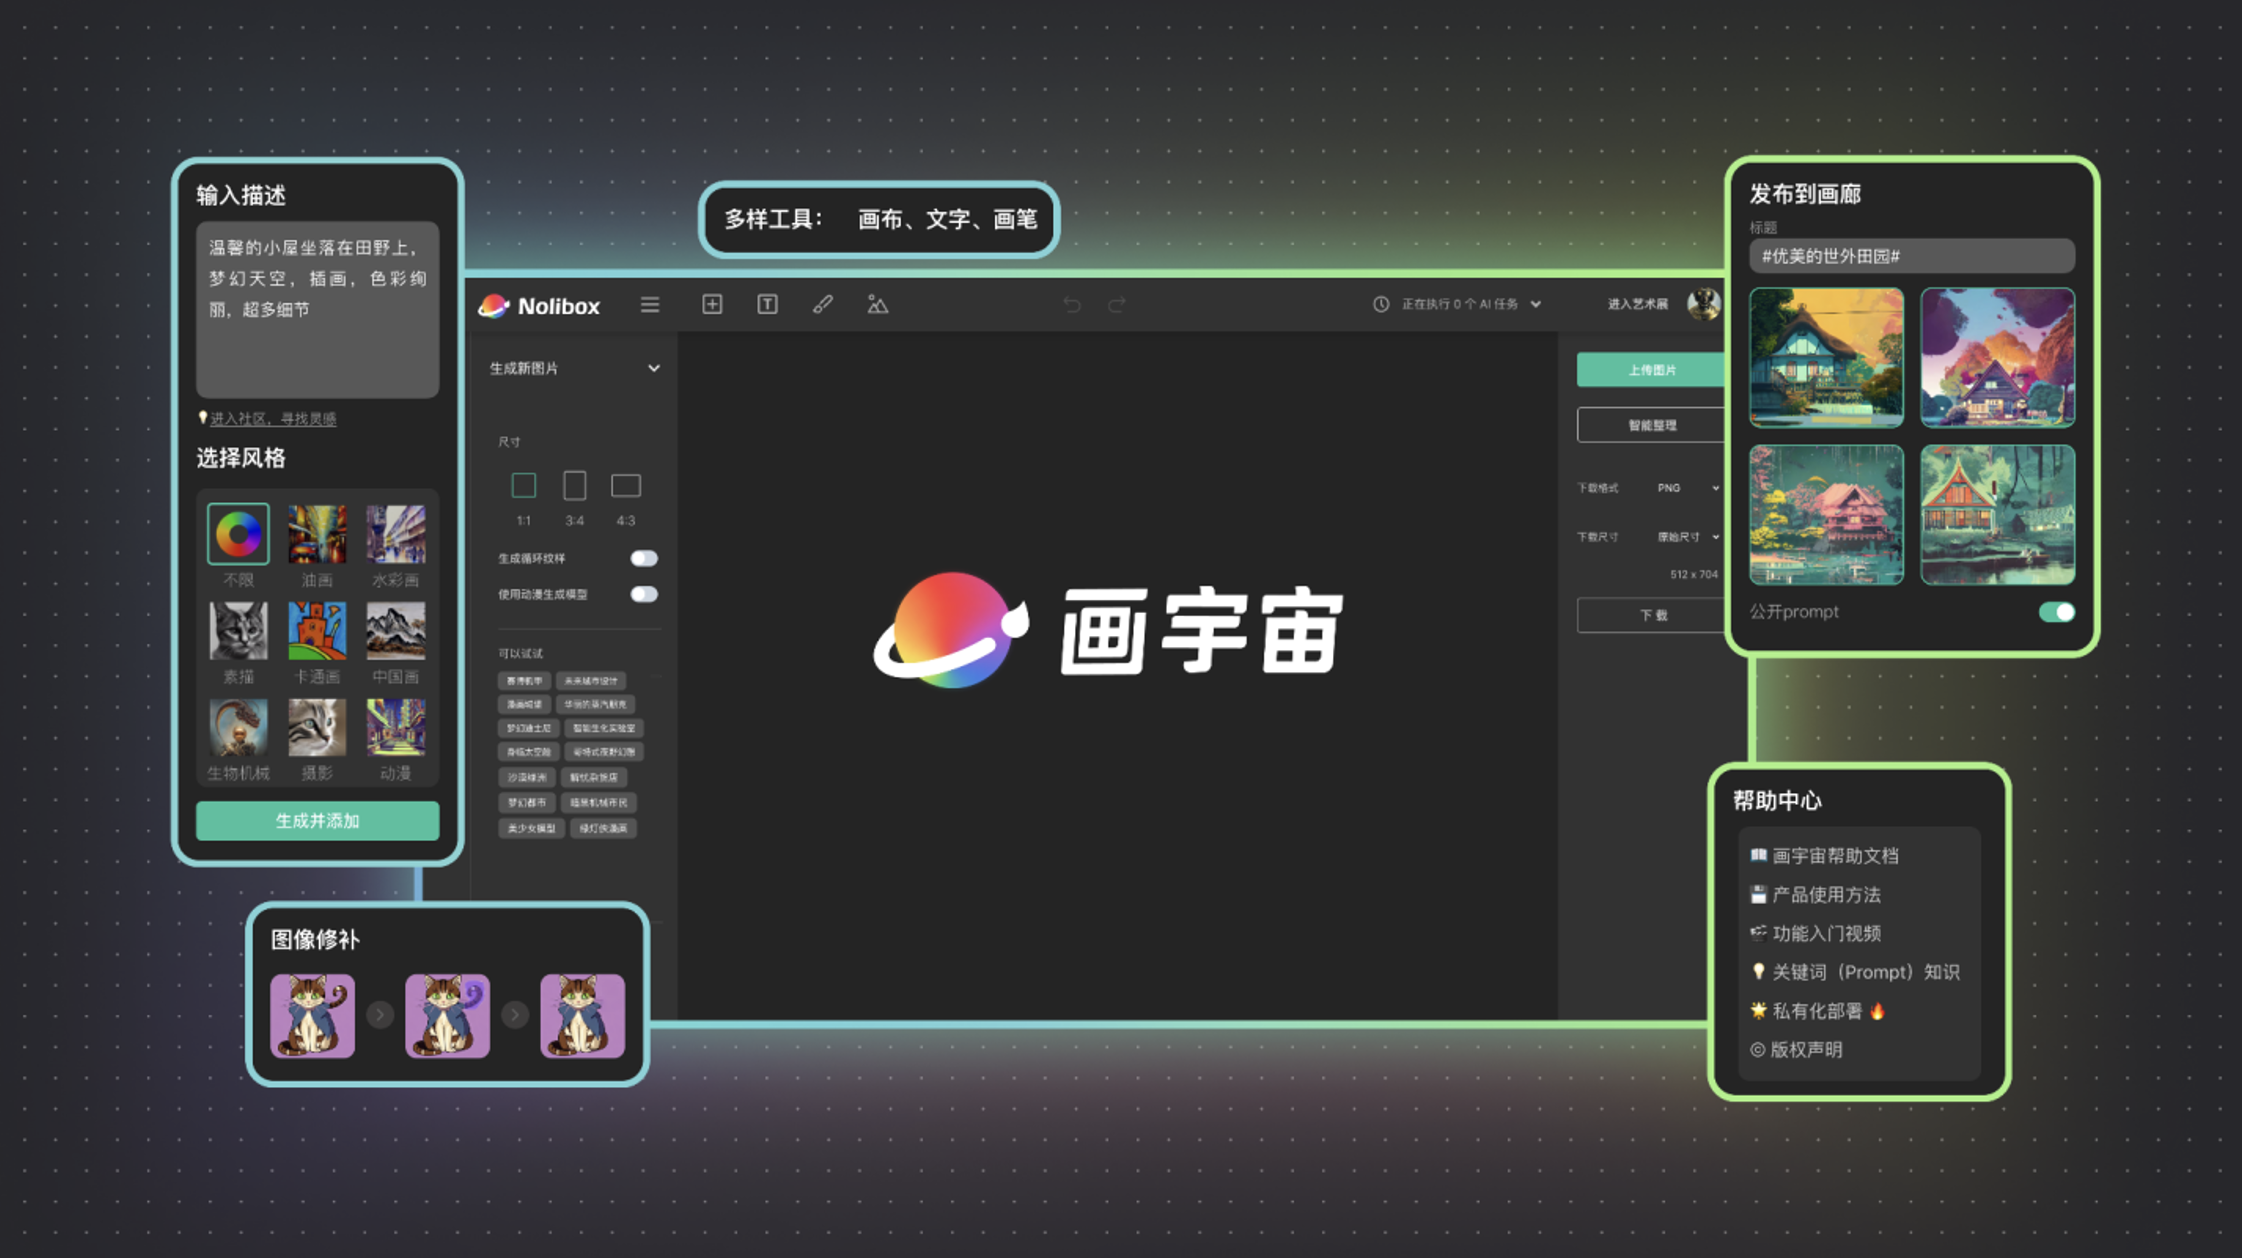Viewport: 2242px width, 1258px height.
Task: Open the hamburger menu next to Nolibox logo
Action: [x=650, y=304]
